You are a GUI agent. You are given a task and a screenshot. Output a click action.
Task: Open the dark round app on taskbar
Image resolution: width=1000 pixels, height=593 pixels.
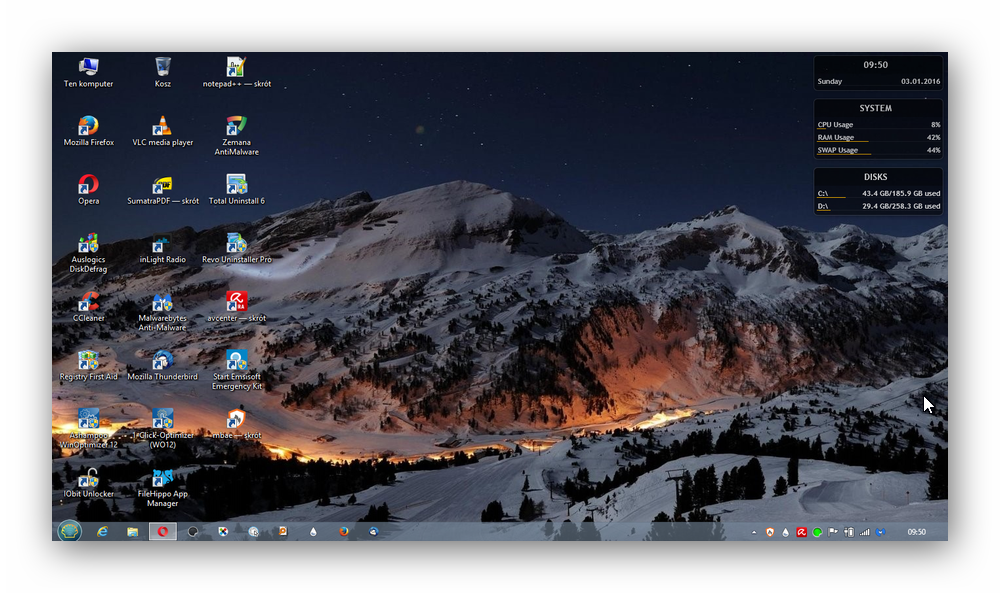click(193, 531)
